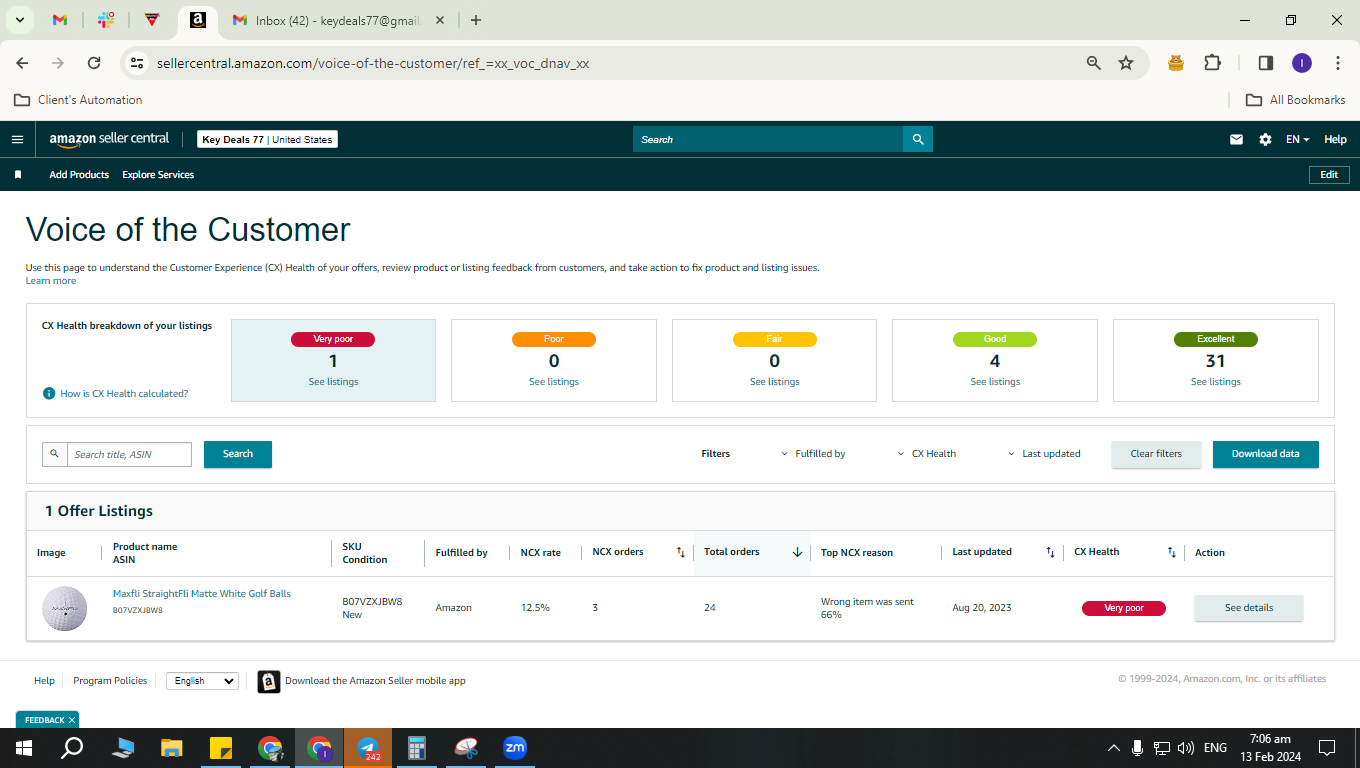Viewport: 1360px width, 768px height.
Task: Sort by the CX Health column header
Action: click(1172, 552)
